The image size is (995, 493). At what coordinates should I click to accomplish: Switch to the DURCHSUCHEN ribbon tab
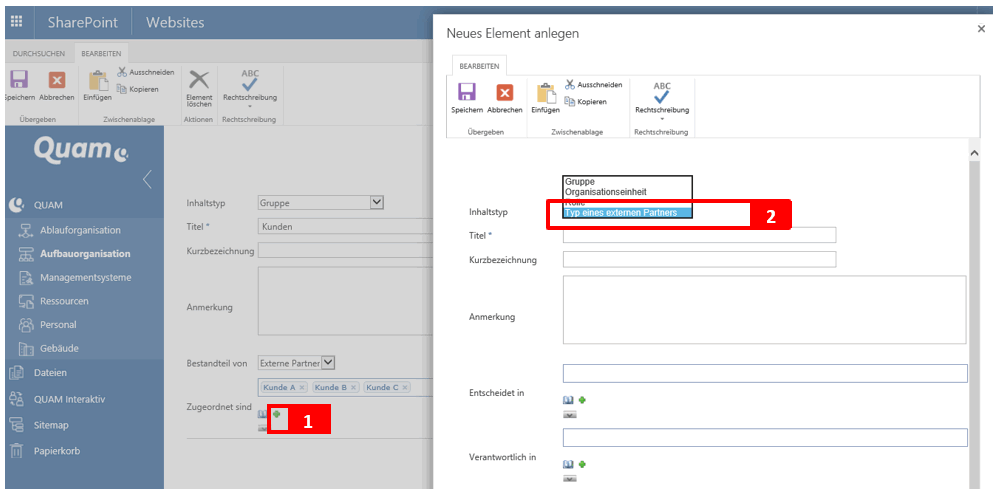coord(39,52)
